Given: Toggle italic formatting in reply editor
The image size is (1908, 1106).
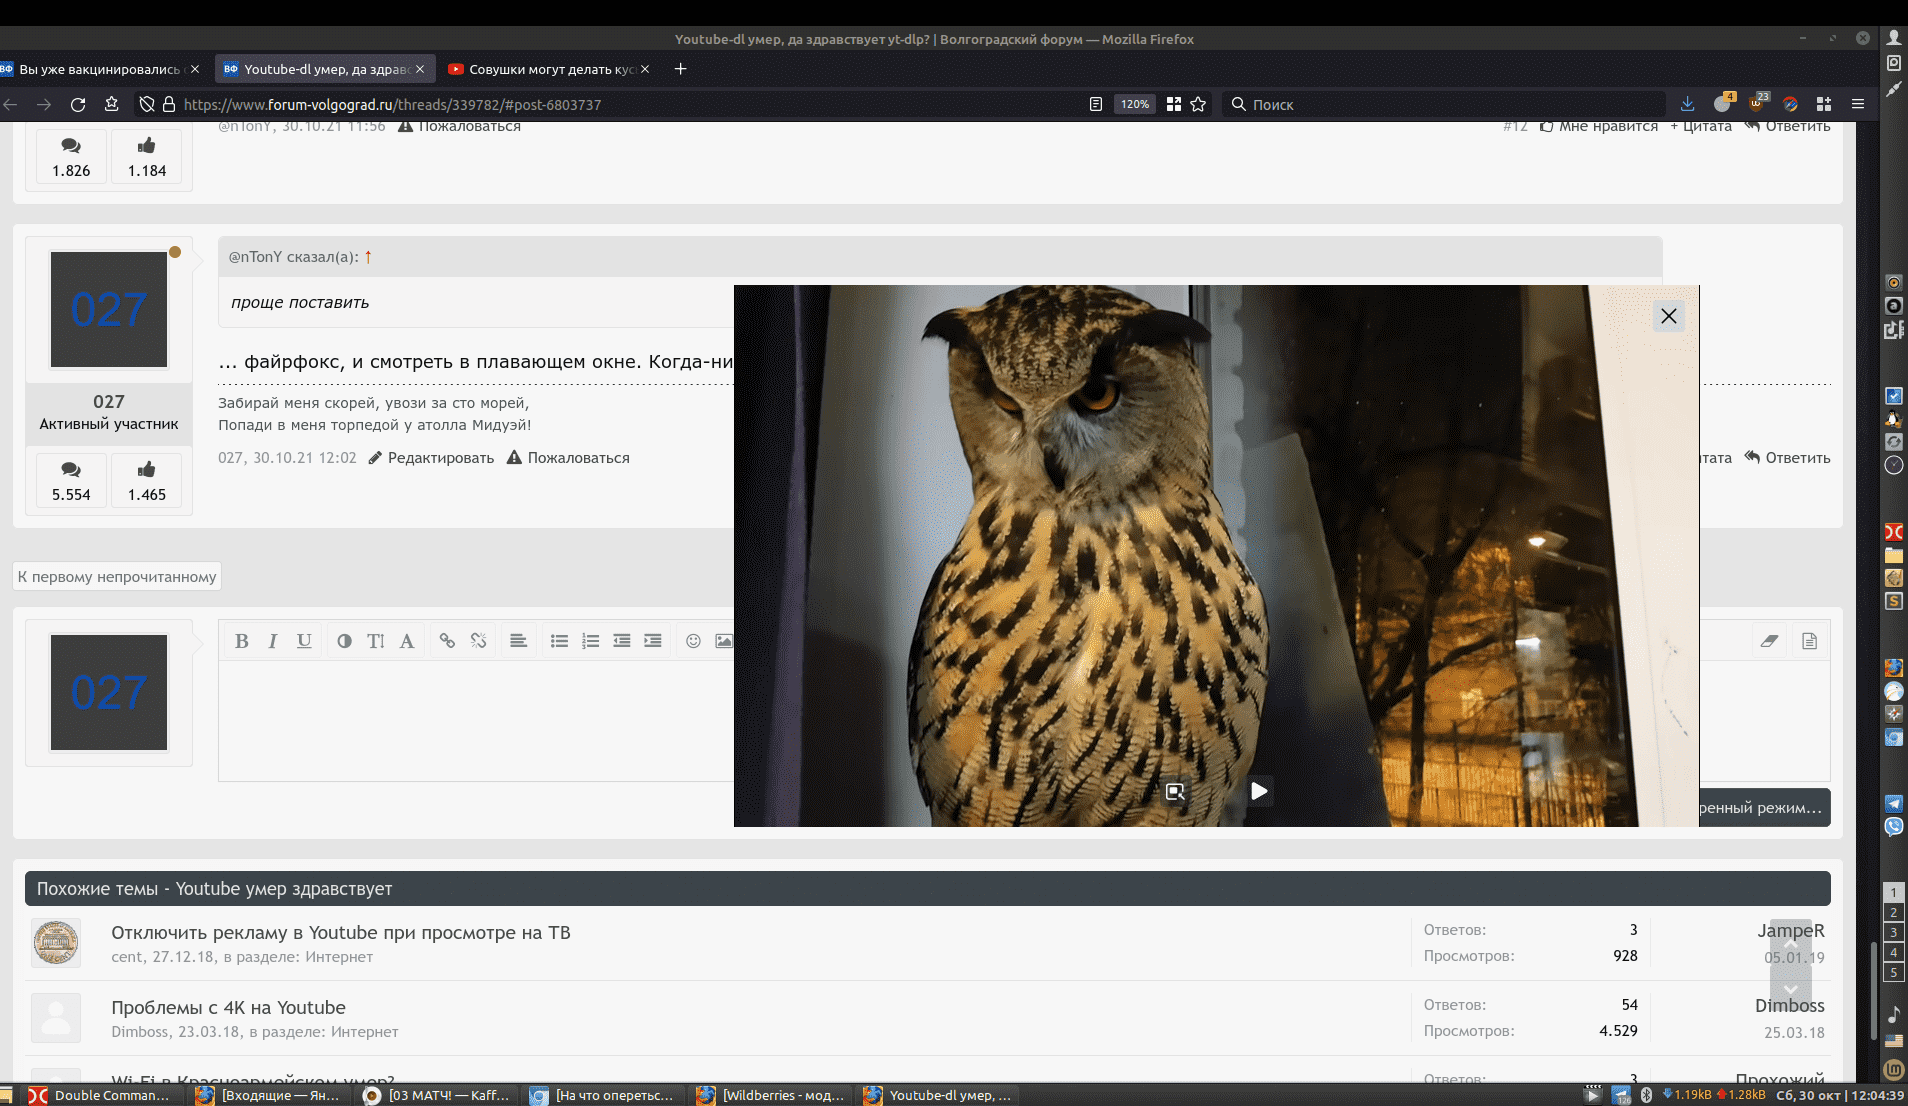Looking at the screenshot, I should point(272,641).
